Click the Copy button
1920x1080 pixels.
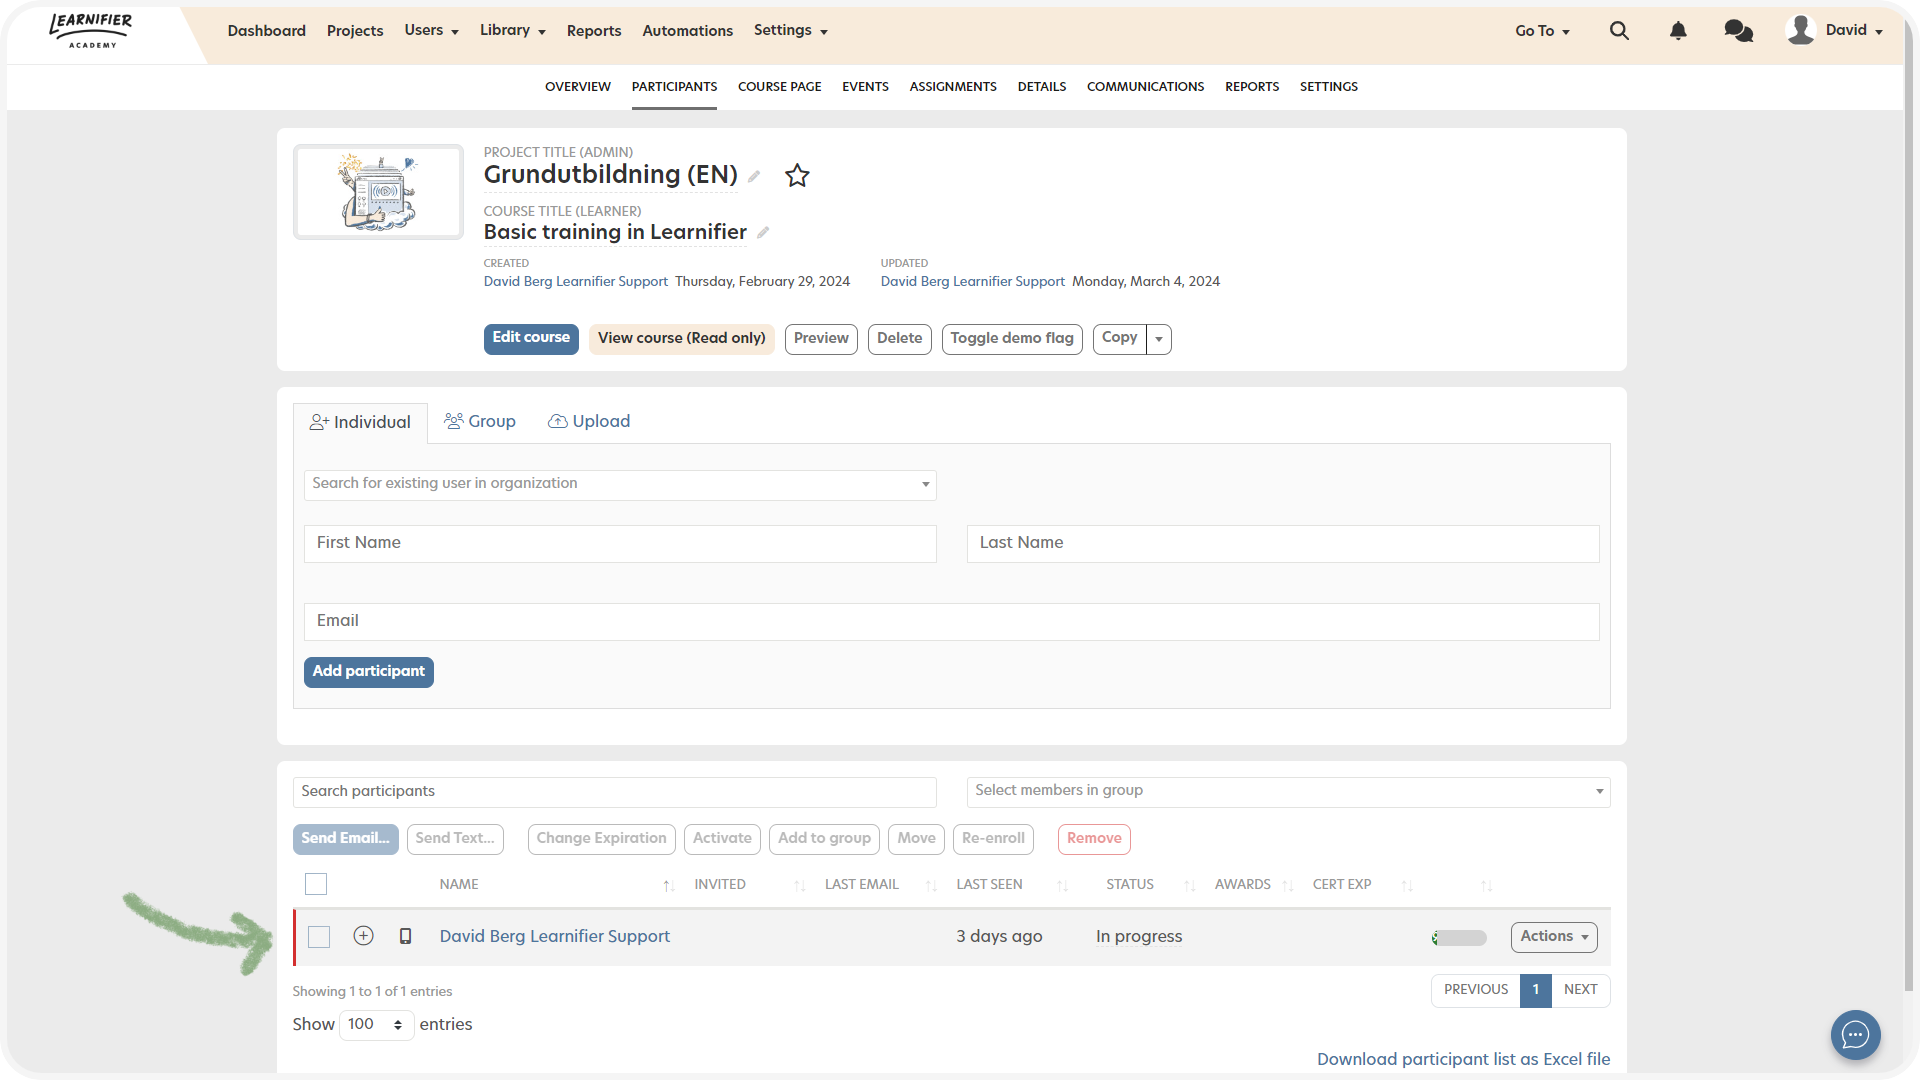tap(1119, 338)
